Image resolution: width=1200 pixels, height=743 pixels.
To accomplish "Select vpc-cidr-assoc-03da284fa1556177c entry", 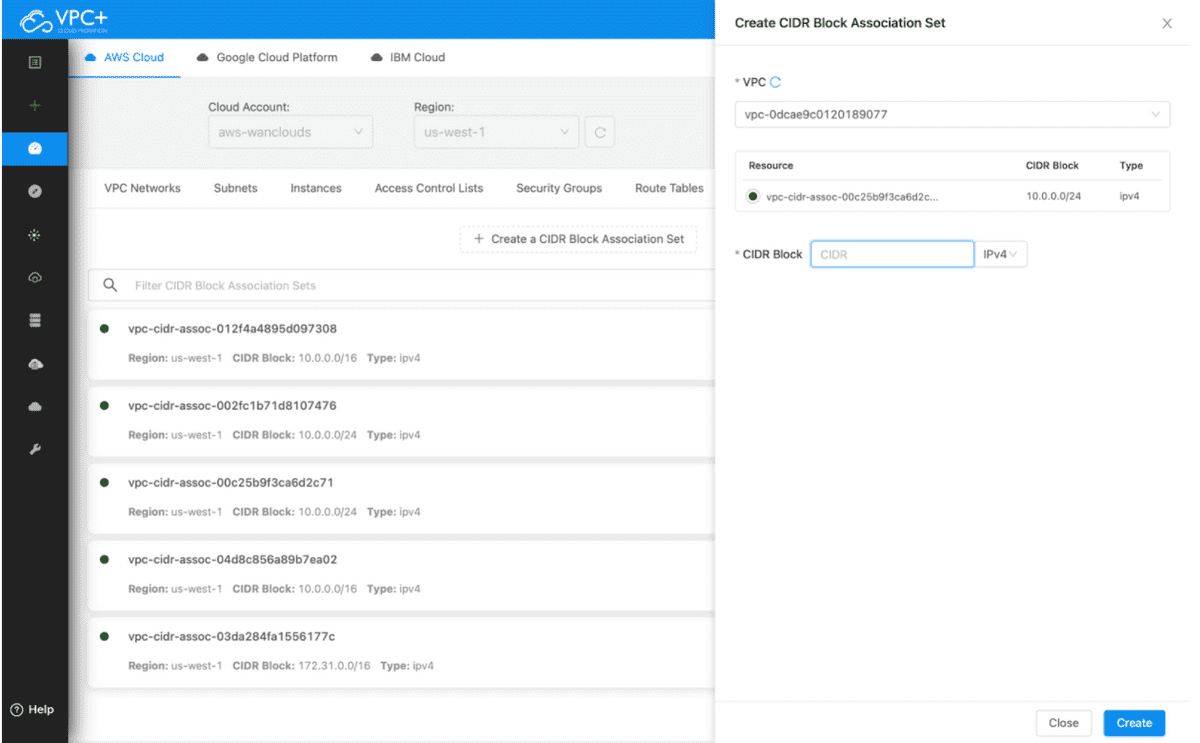I will pos(400,651).
